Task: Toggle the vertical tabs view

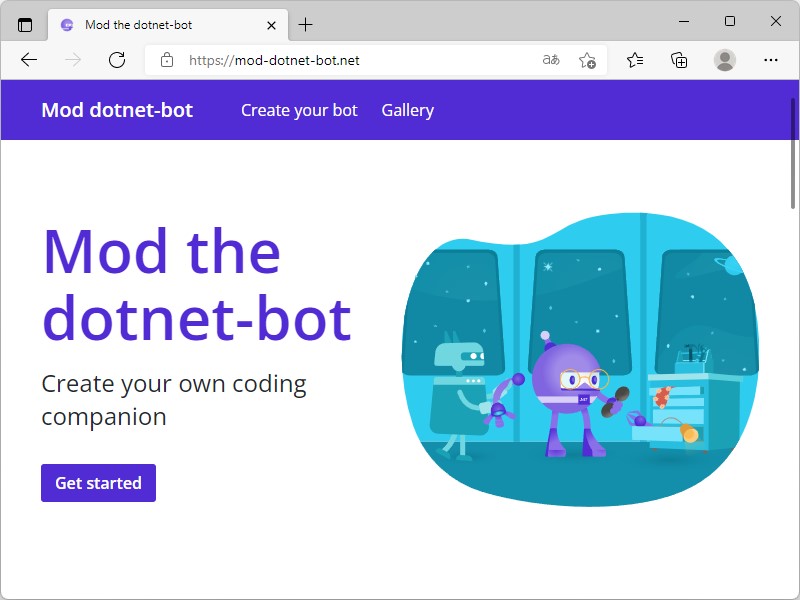Action: 25,24
